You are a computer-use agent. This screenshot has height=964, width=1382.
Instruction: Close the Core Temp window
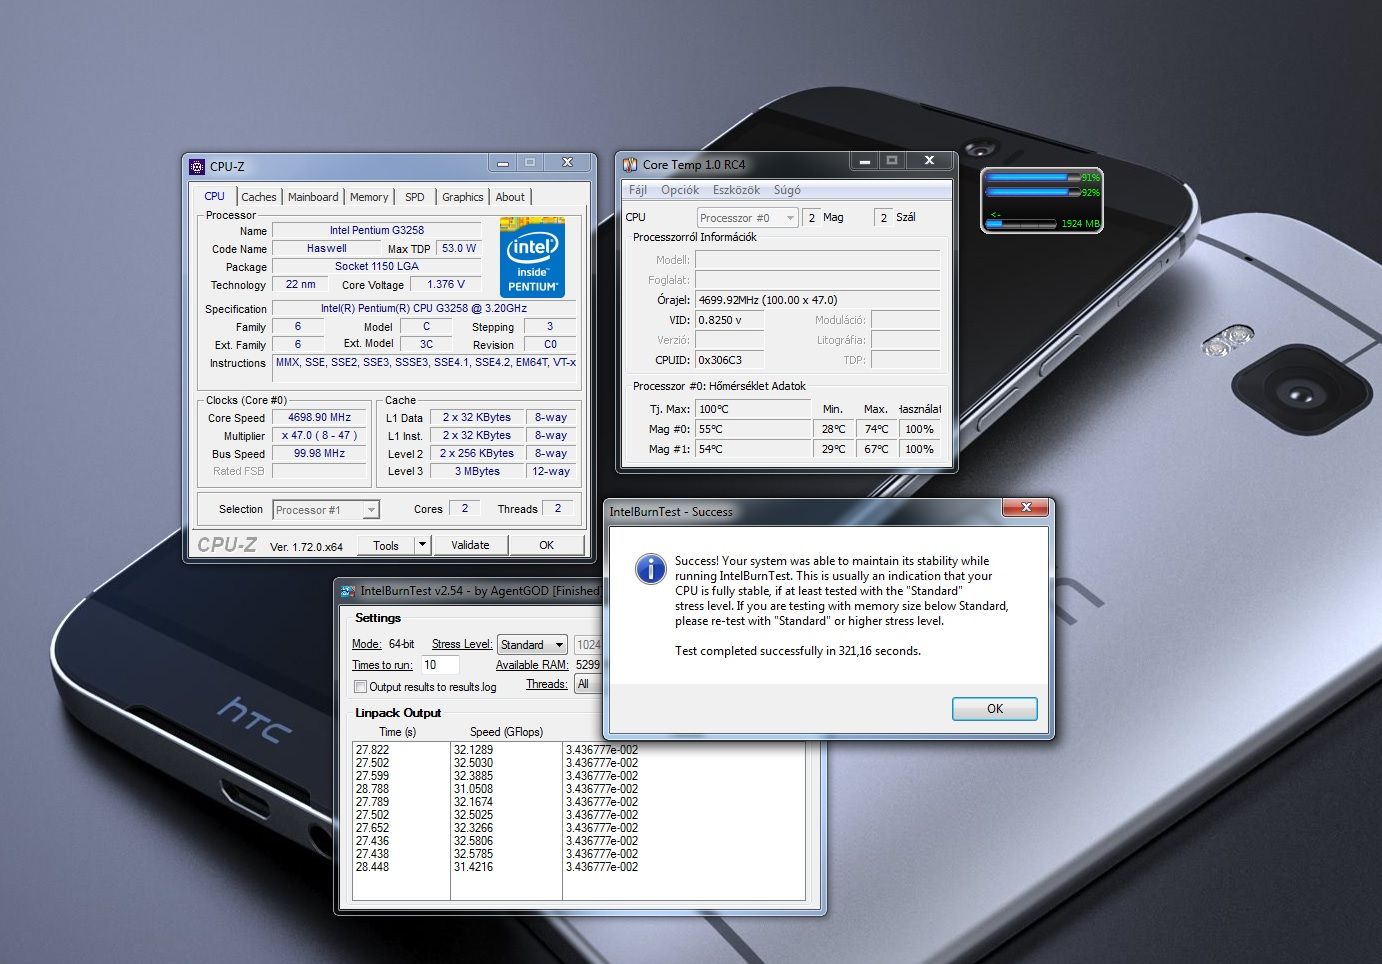[x=929, y=160]
